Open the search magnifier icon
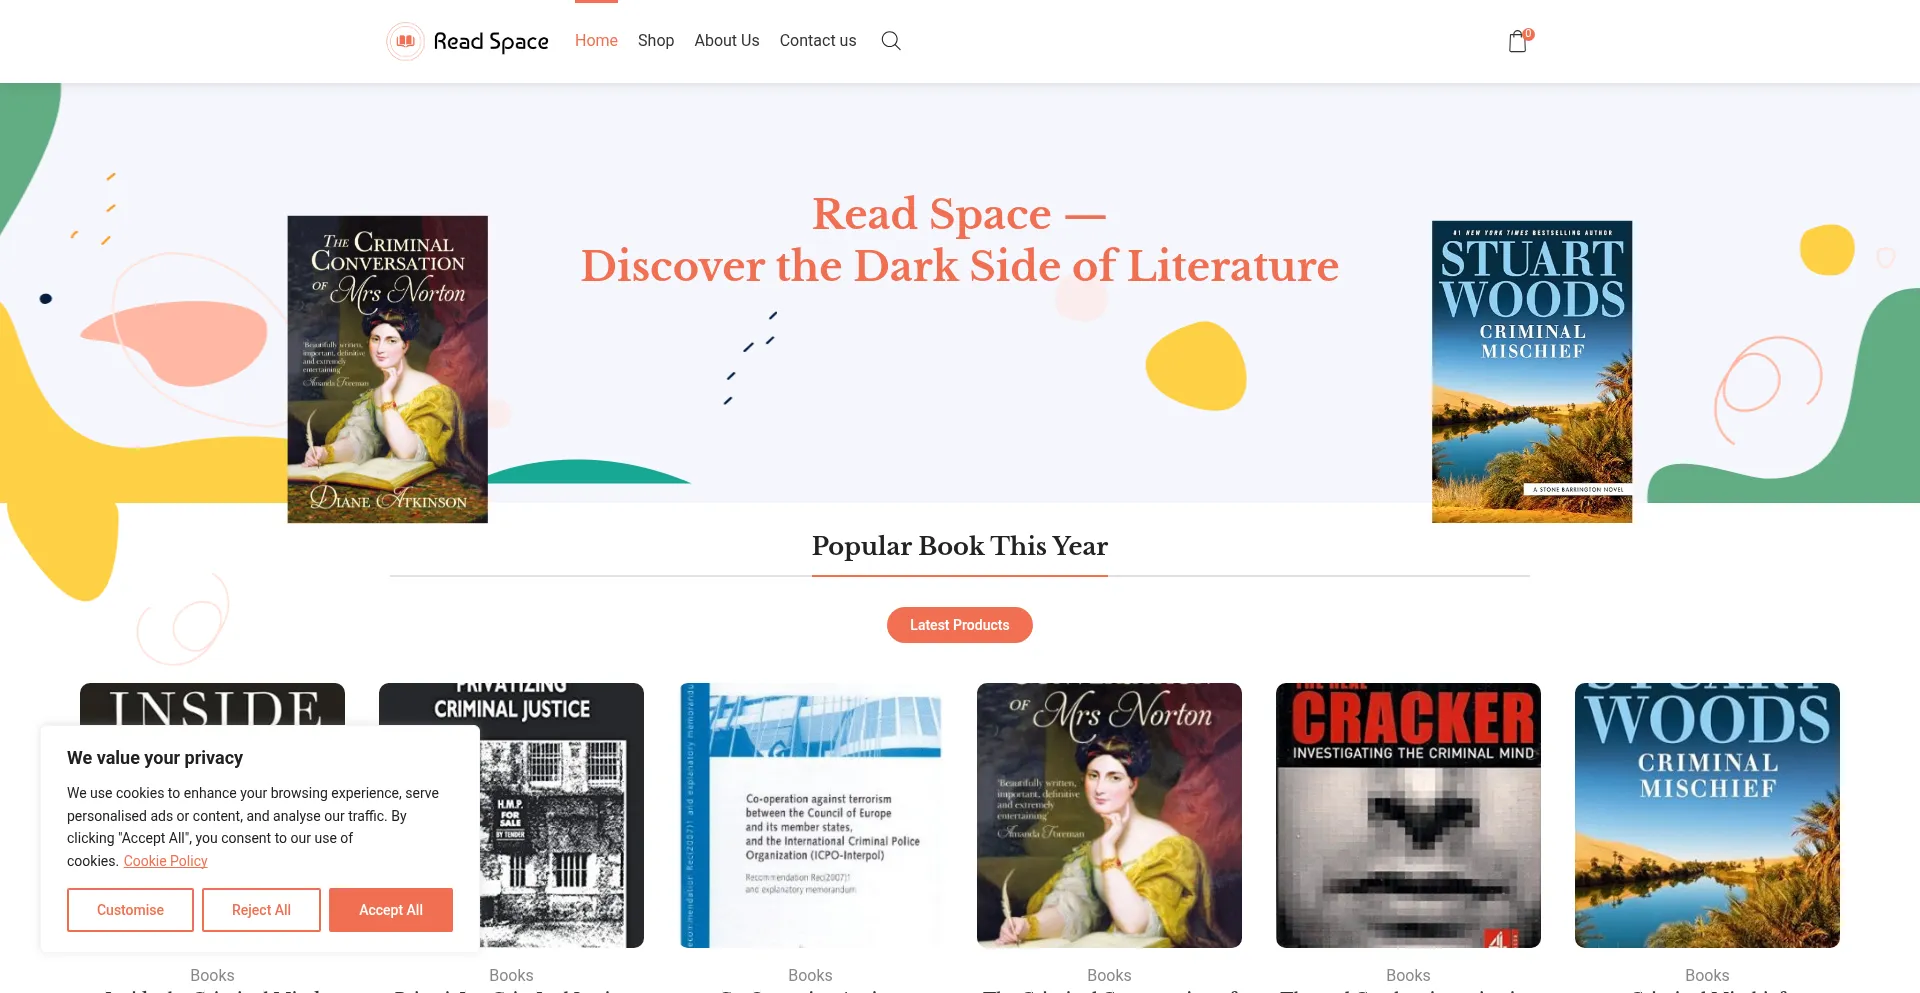 [891, 41]
